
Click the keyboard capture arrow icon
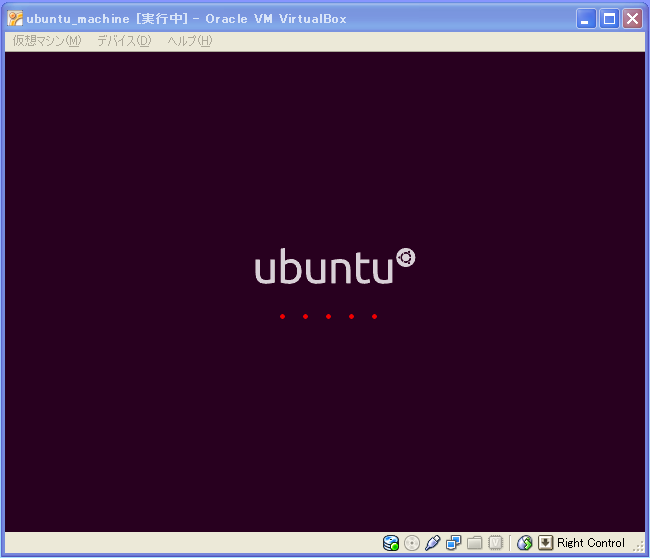(x=545, y=543)
